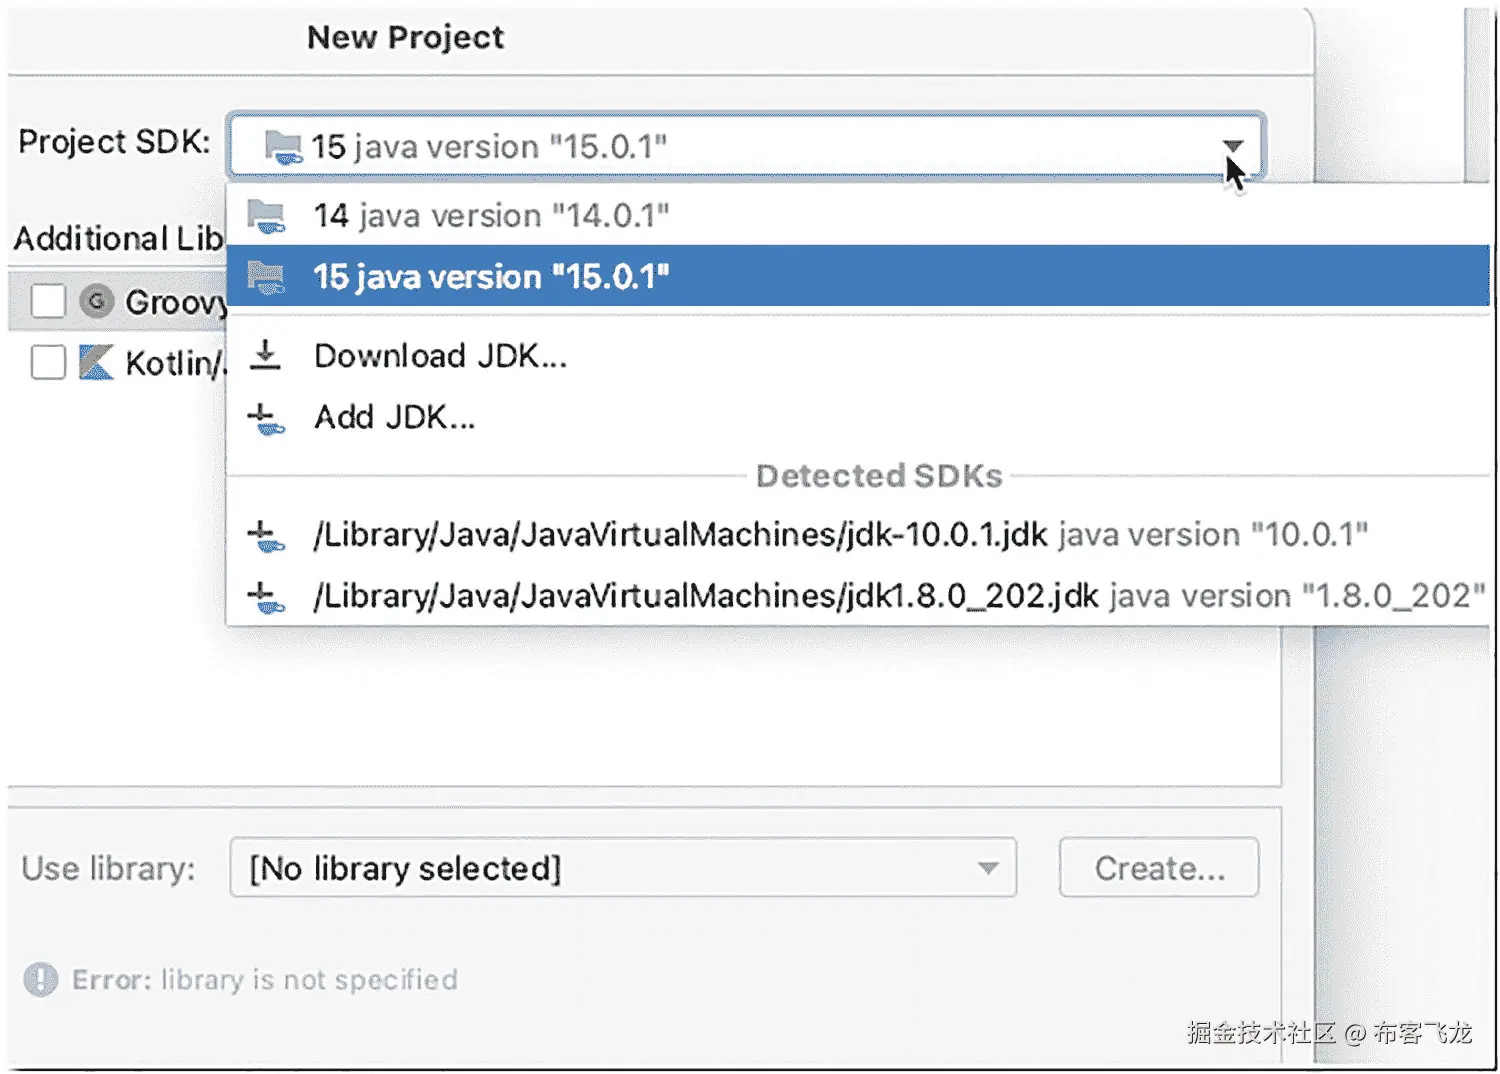Screen dimensions: 1500x1074
Task: Click the download icon beside Download JDK
Action: [x=265, y=355]
